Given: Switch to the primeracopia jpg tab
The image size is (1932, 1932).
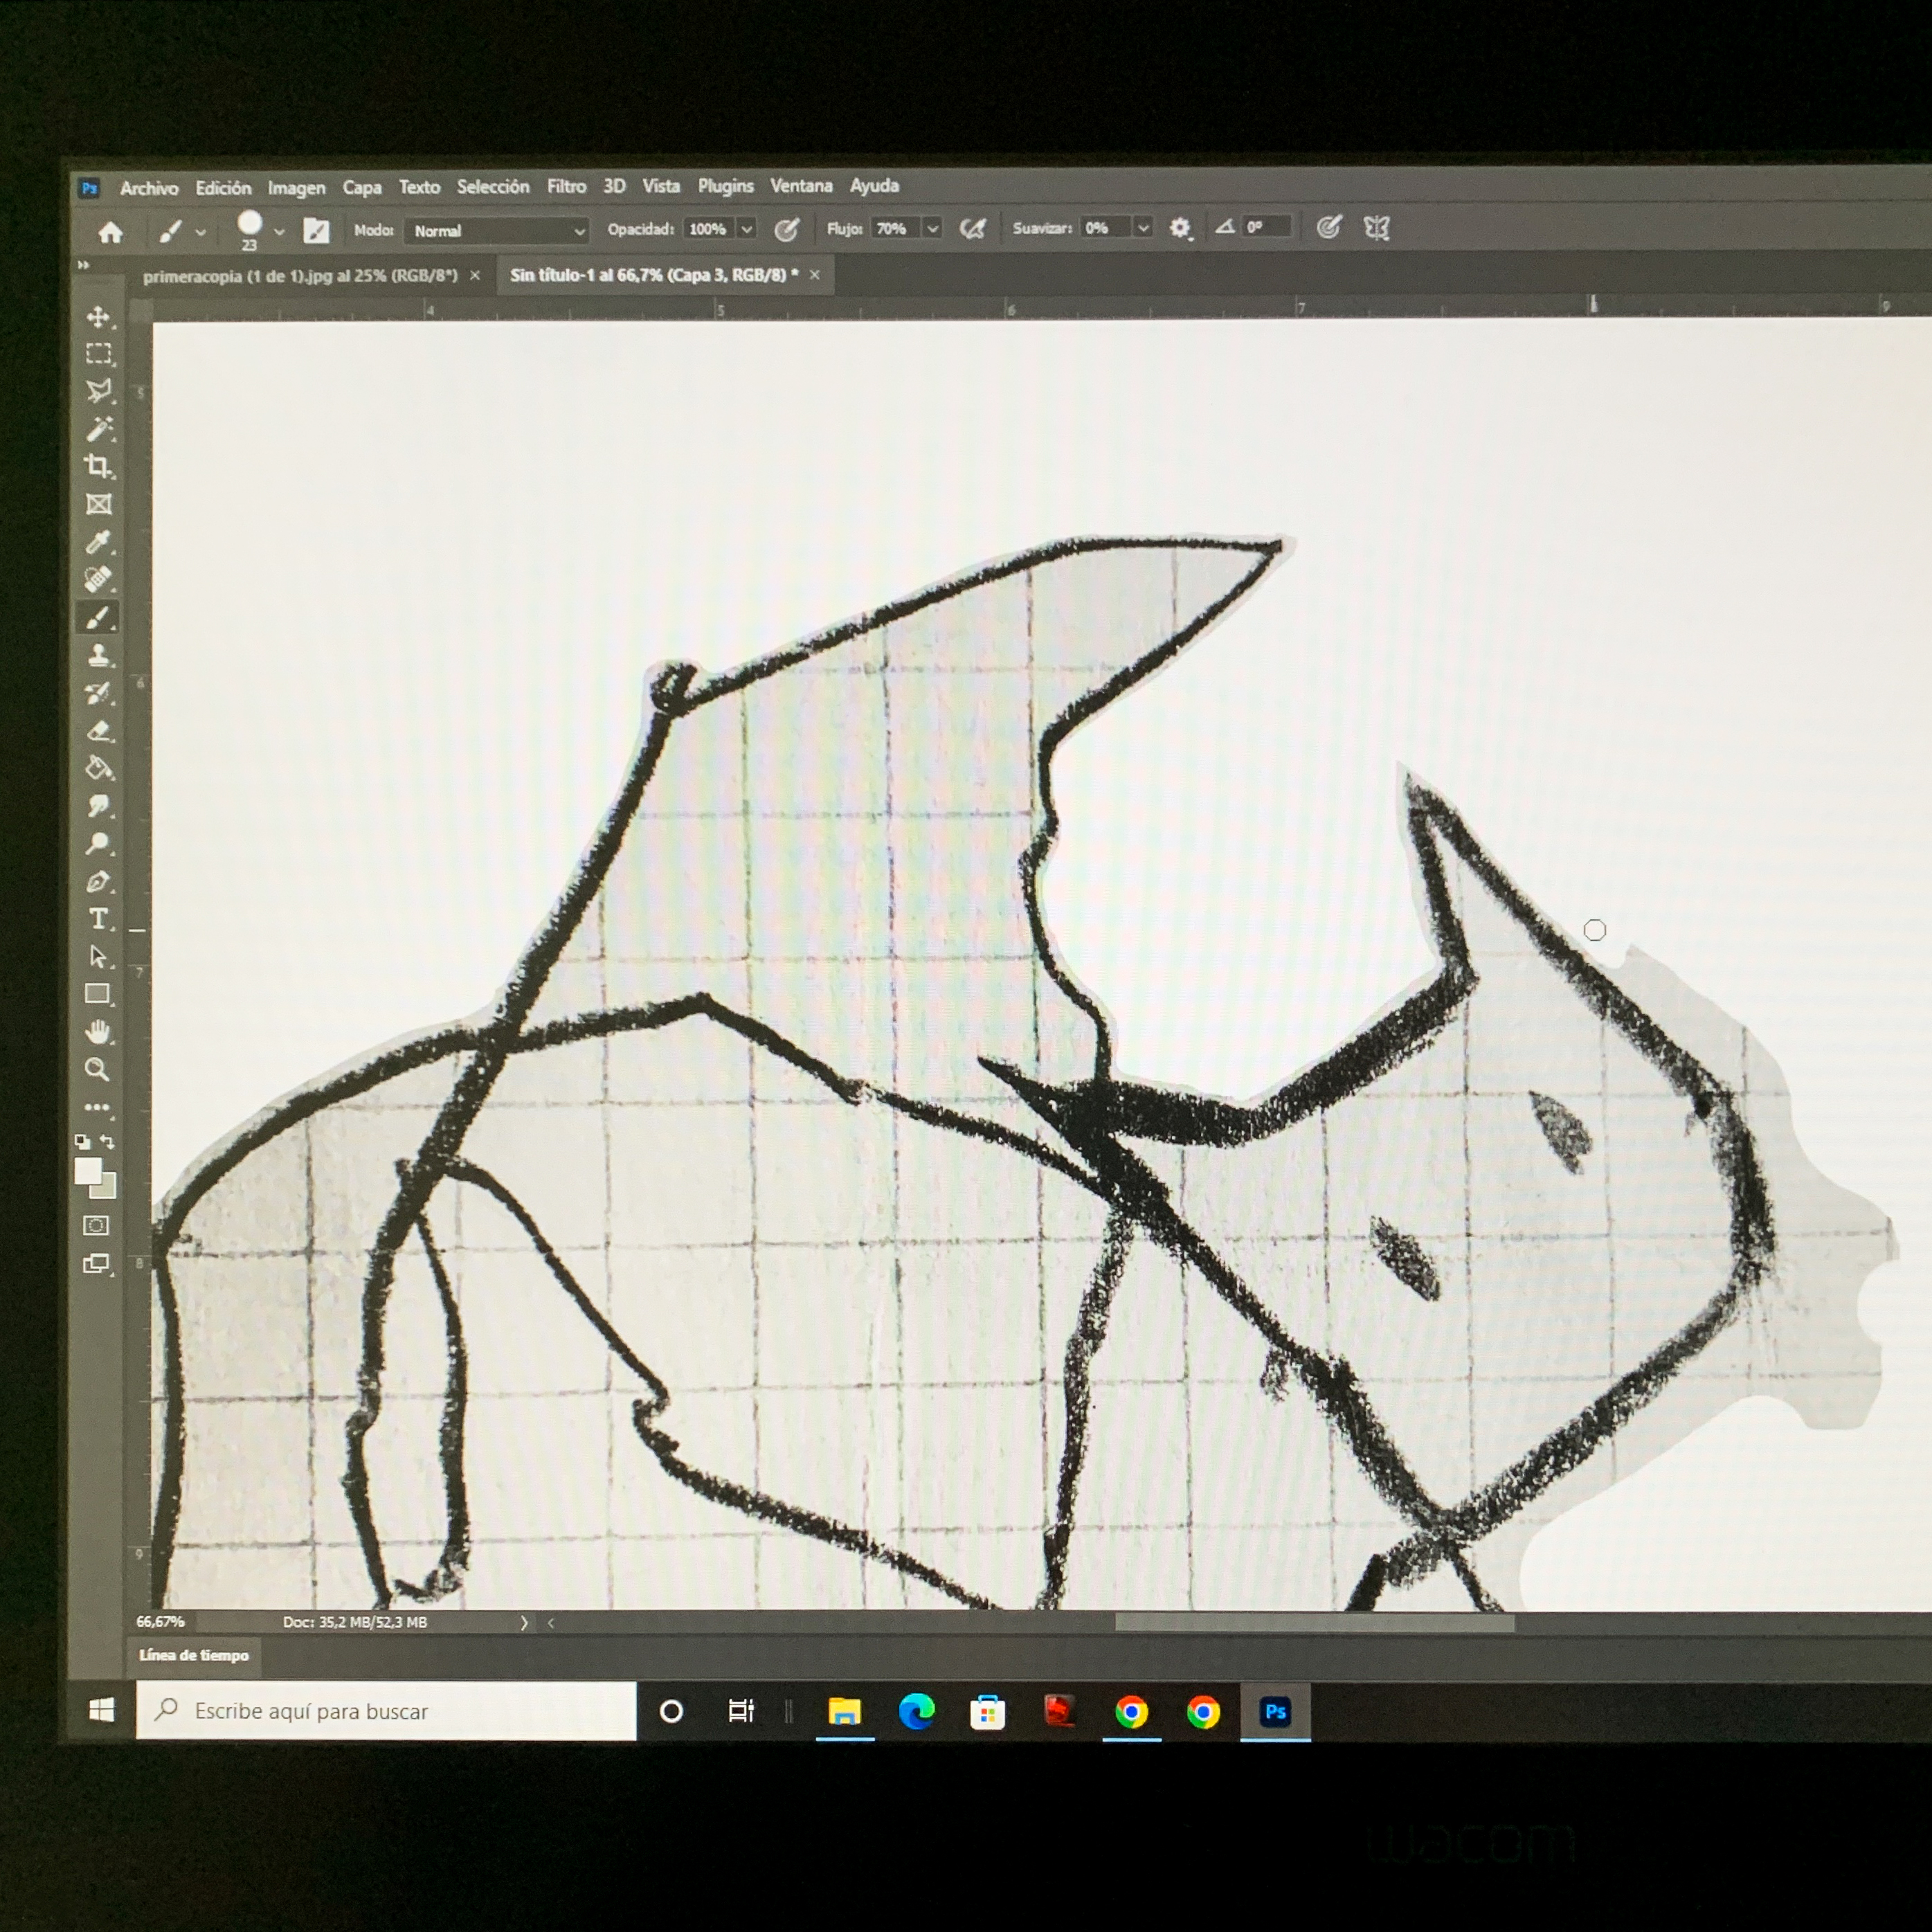Looking at the screenshot, I should pyautogui.click(x=299, y=276).
